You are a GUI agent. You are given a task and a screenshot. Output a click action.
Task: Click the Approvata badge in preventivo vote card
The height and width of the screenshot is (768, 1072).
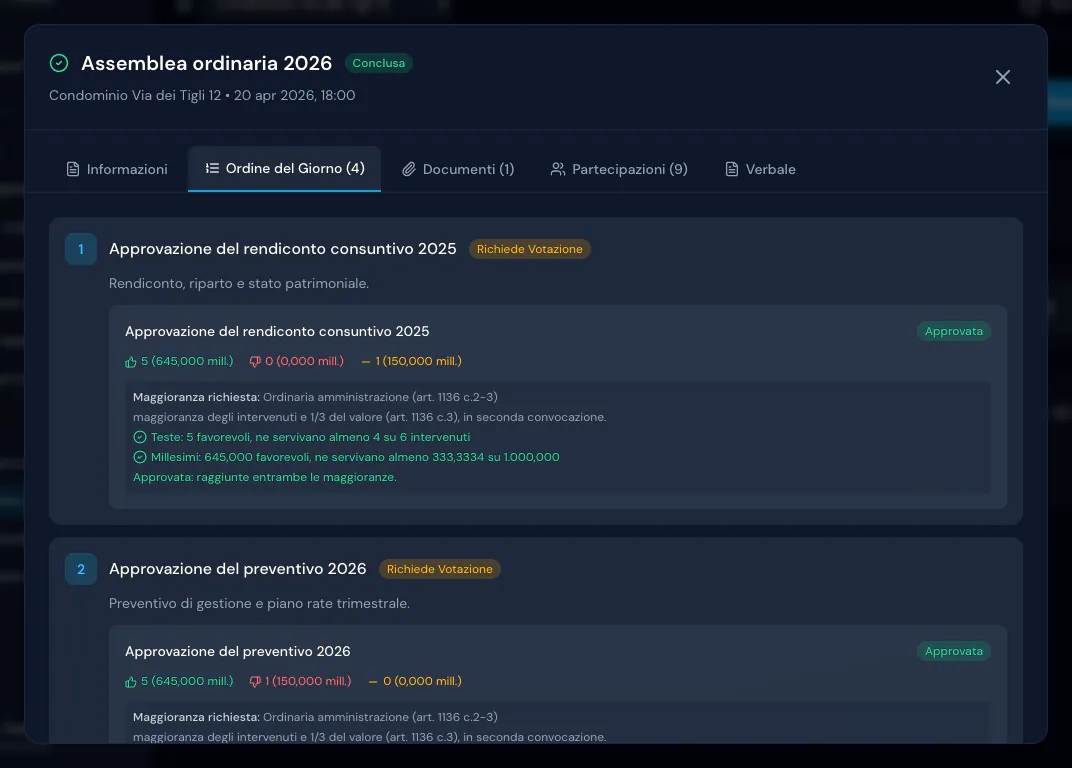click(954, 651)
